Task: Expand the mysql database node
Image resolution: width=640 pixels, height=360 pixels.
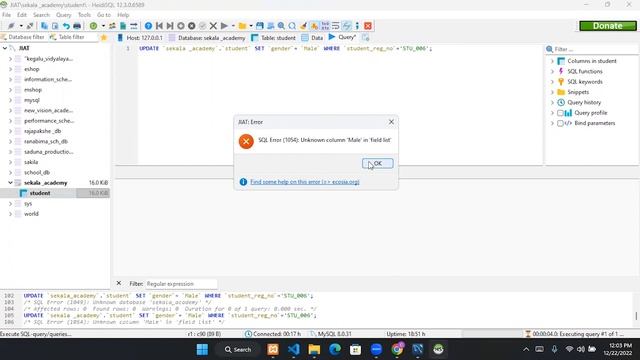Action: [x=10, y=100]
